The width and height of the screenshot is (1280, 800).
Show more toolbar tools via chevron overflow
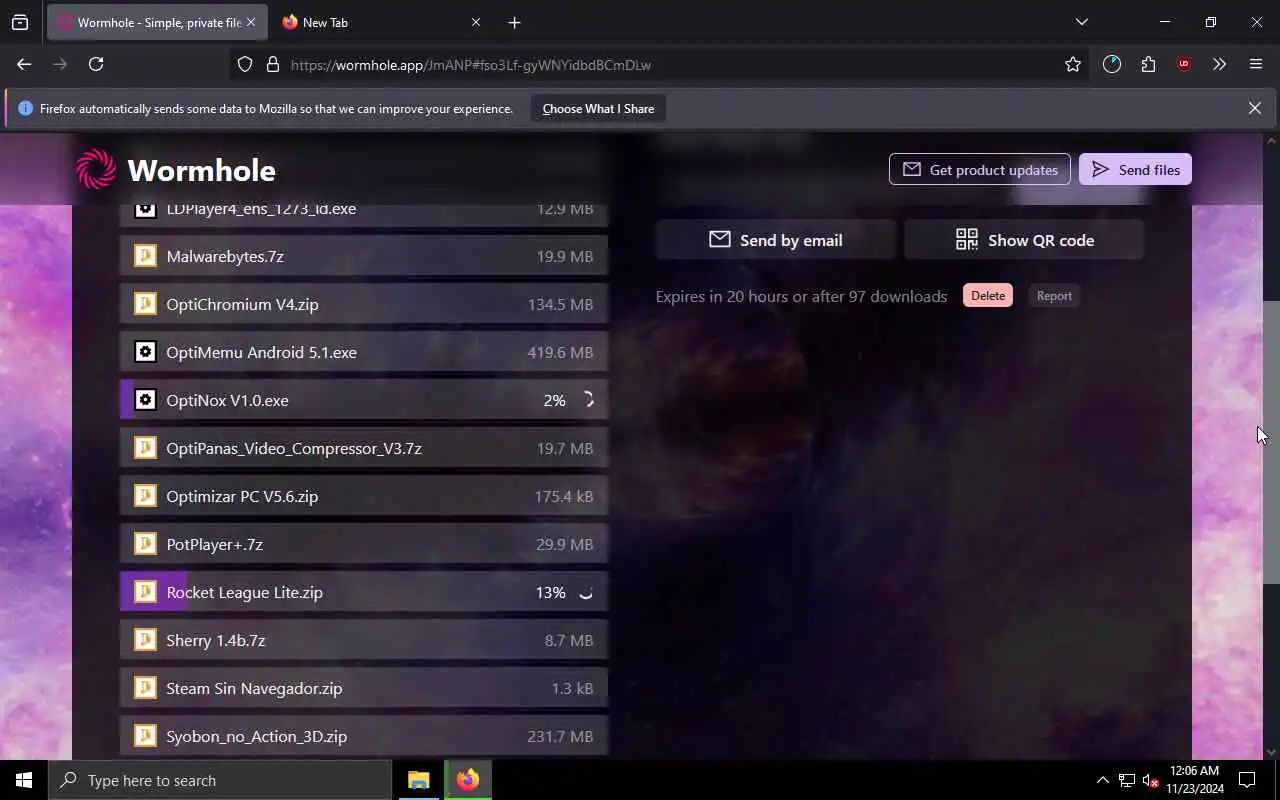1219,64
